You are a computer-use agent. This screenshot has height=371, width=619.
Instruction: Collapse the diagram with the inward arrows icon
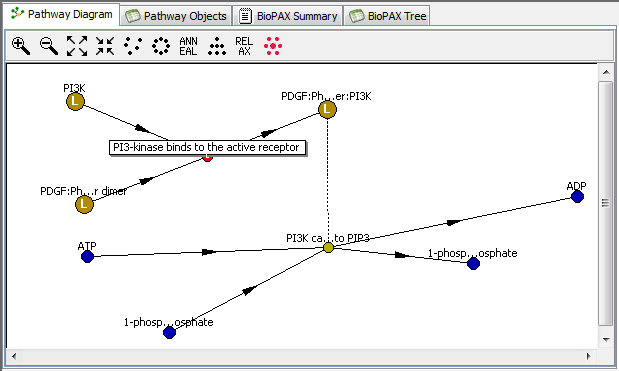(x=105, y=46)
